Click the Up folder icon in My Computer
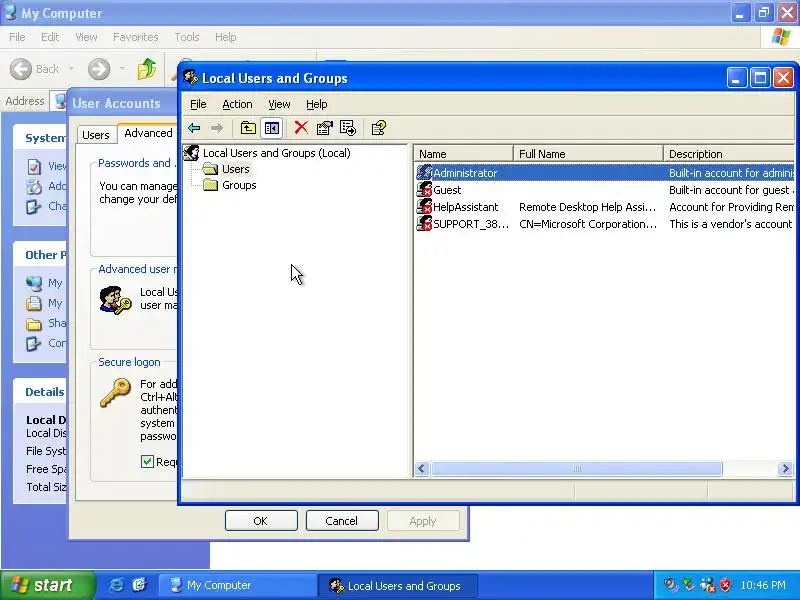Screen dimensions: 800x600 pyautogui.click(x=147, y=69)
